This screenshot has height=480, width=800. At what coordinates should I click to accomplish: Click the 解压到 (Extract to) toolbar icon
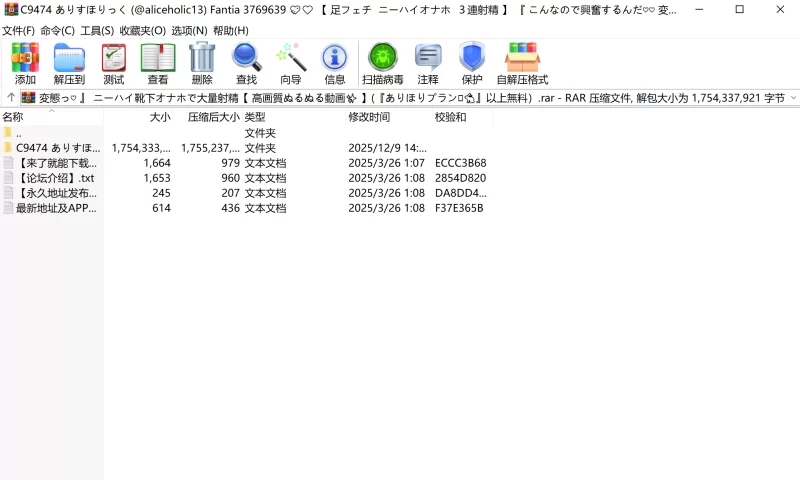point(69,57)
